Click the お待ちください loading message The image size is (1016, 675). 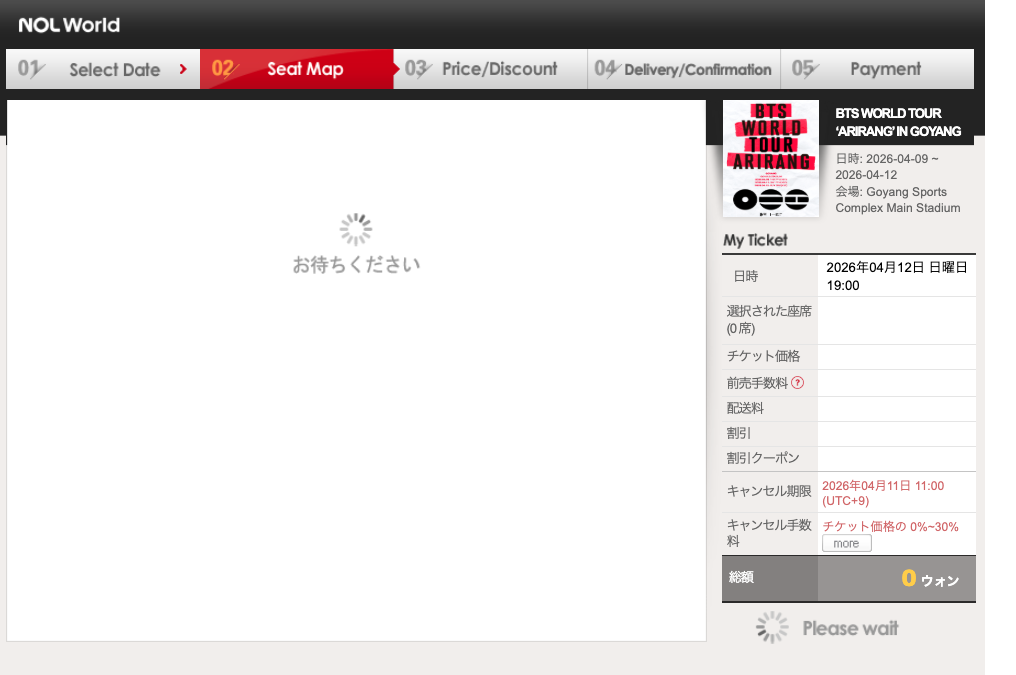(x=356, y=265)
